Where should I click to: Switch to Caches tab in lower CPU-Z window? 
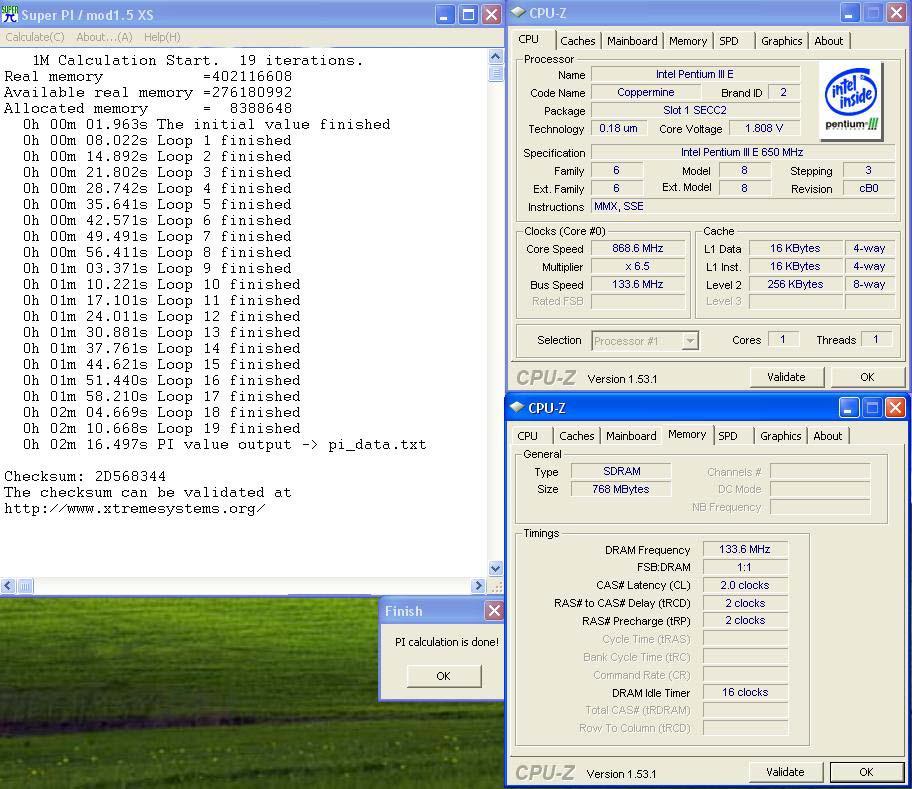pos(576,435)
